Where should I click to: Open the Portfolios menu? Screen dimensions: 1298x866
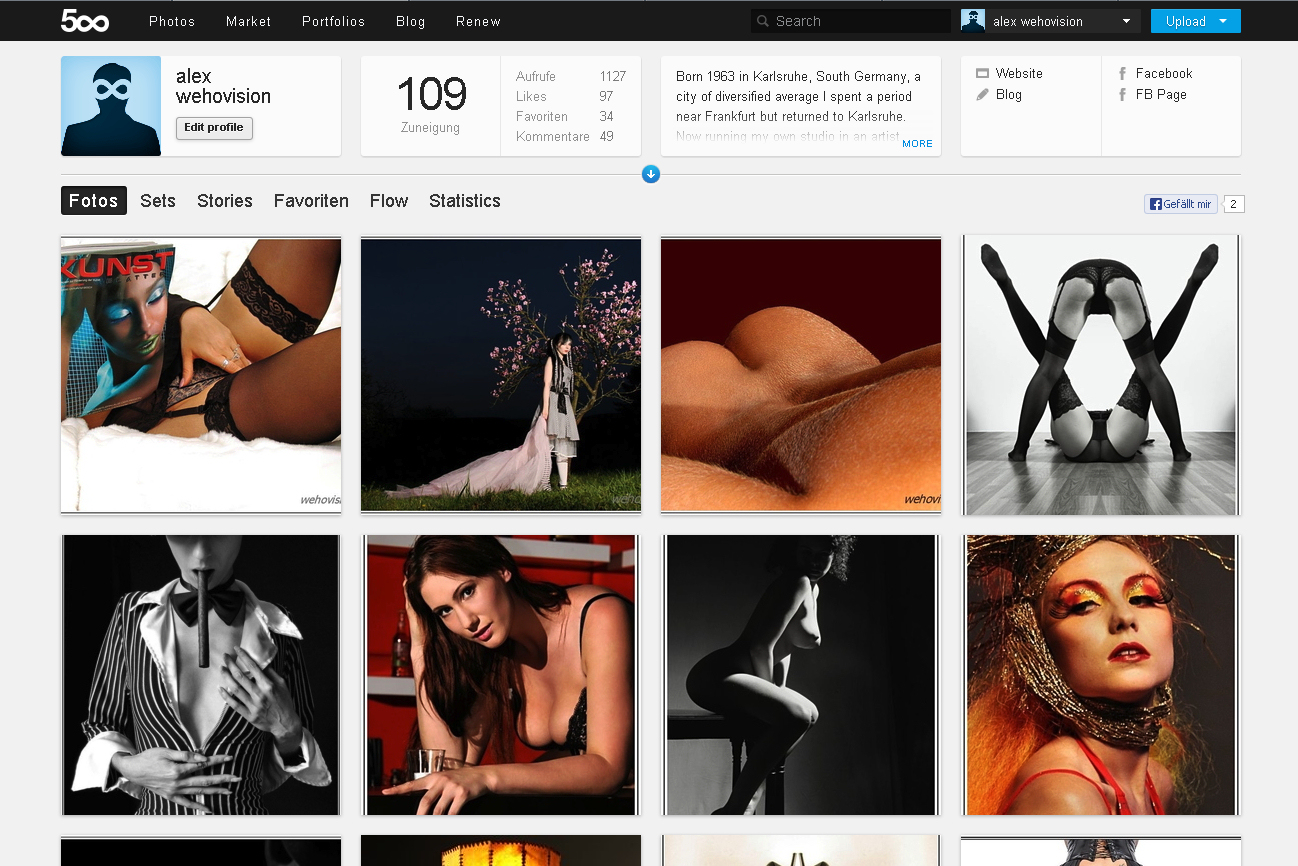(x=333, y=21)
